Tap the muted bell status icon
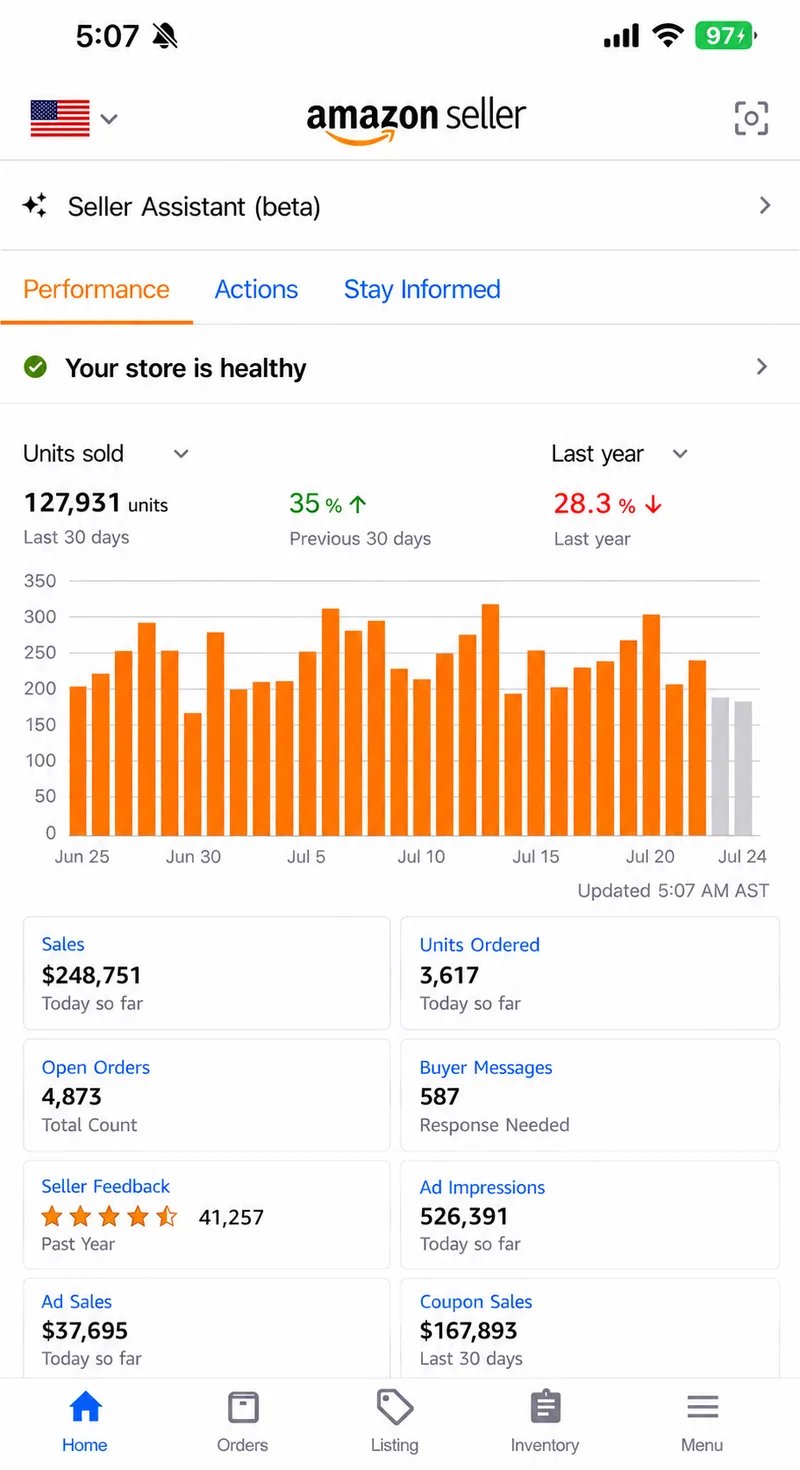The width and height of the screenshot is (800, 1470). click(x=165, y=37)
